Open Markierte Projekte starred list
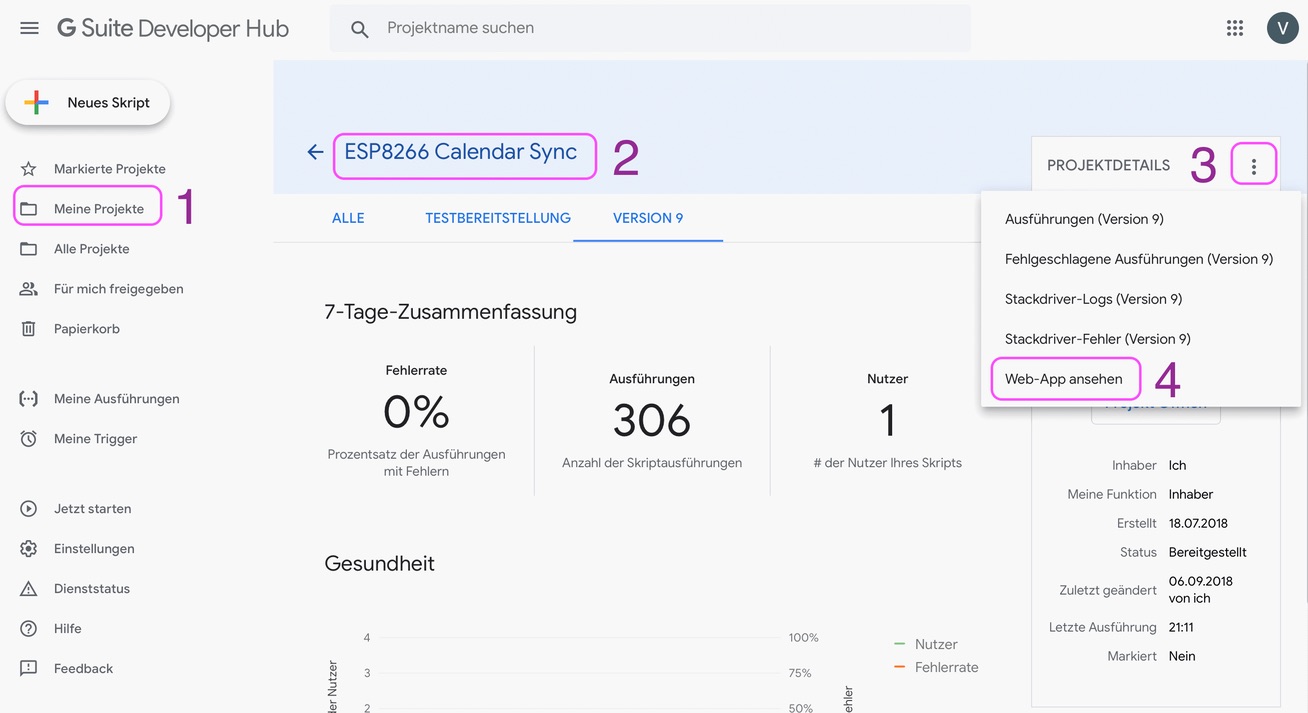Image resolution: width=1308 pixels, height=713 pixels. click(x=109, y=169)
